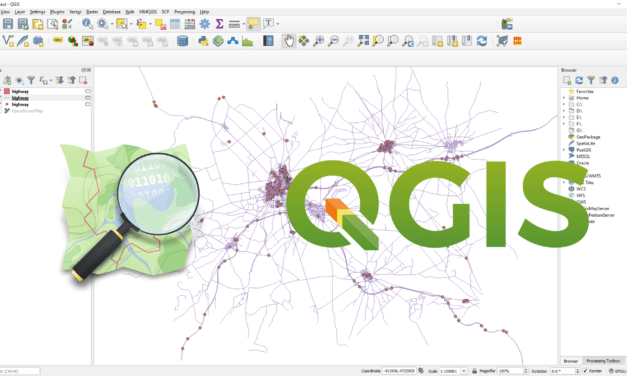This screenshot has width=627, height=376.
Task: Open the Text Annotation dropdown arrow
Action: [278, 24]
